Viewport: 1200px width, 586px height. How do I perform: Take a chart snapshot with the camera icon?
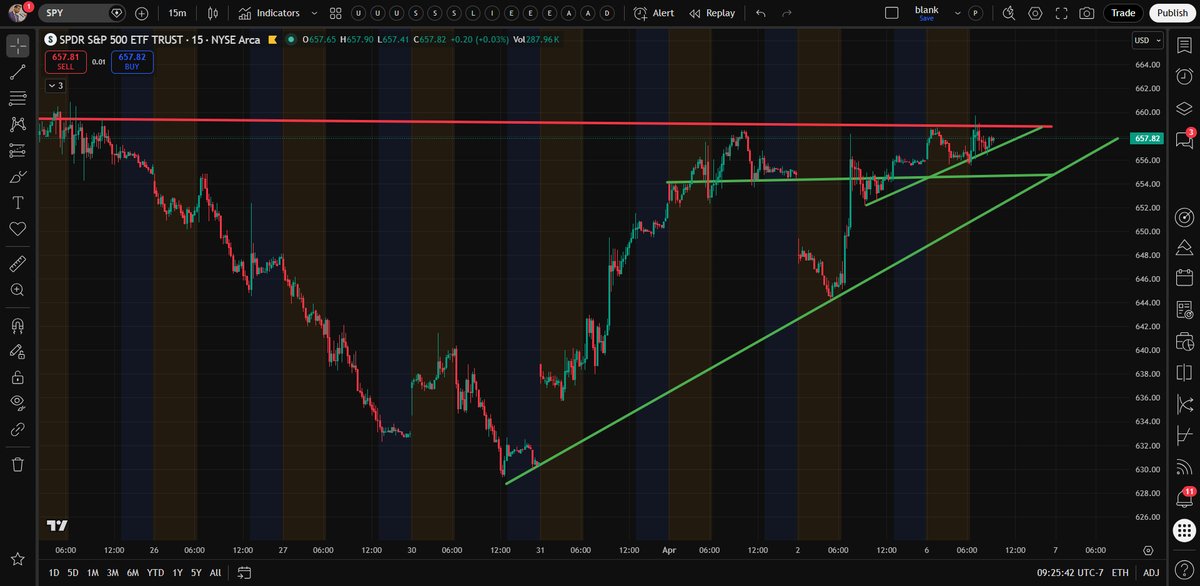[1086, 13]
